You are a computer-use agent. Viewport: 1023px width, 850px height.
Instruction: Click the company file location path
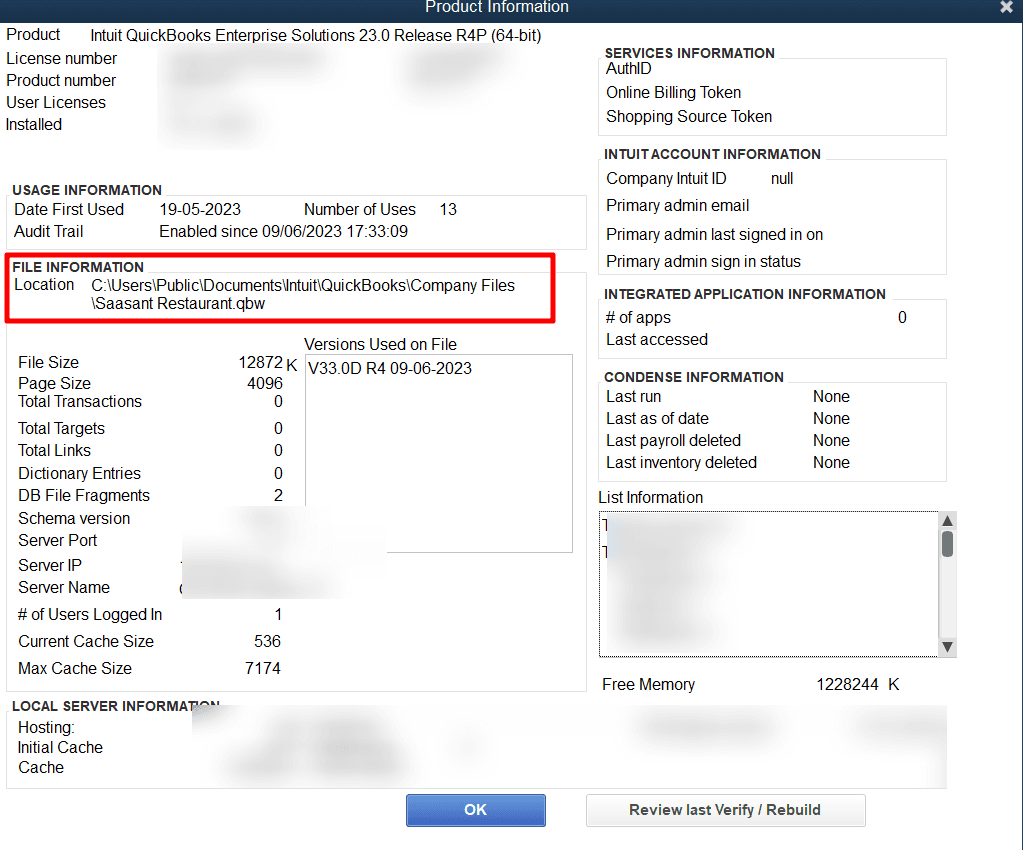[303, 294]
